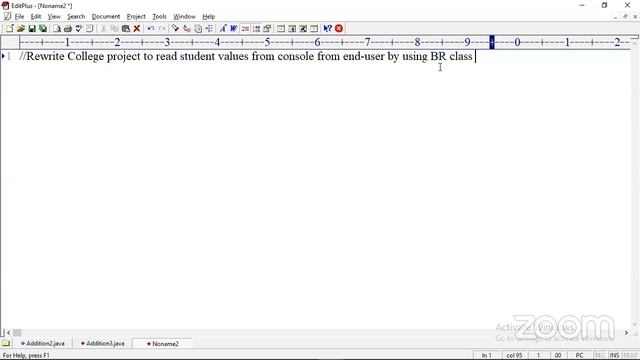
Task: Open the Preferences toolbar icon
Action: [267, 29]
